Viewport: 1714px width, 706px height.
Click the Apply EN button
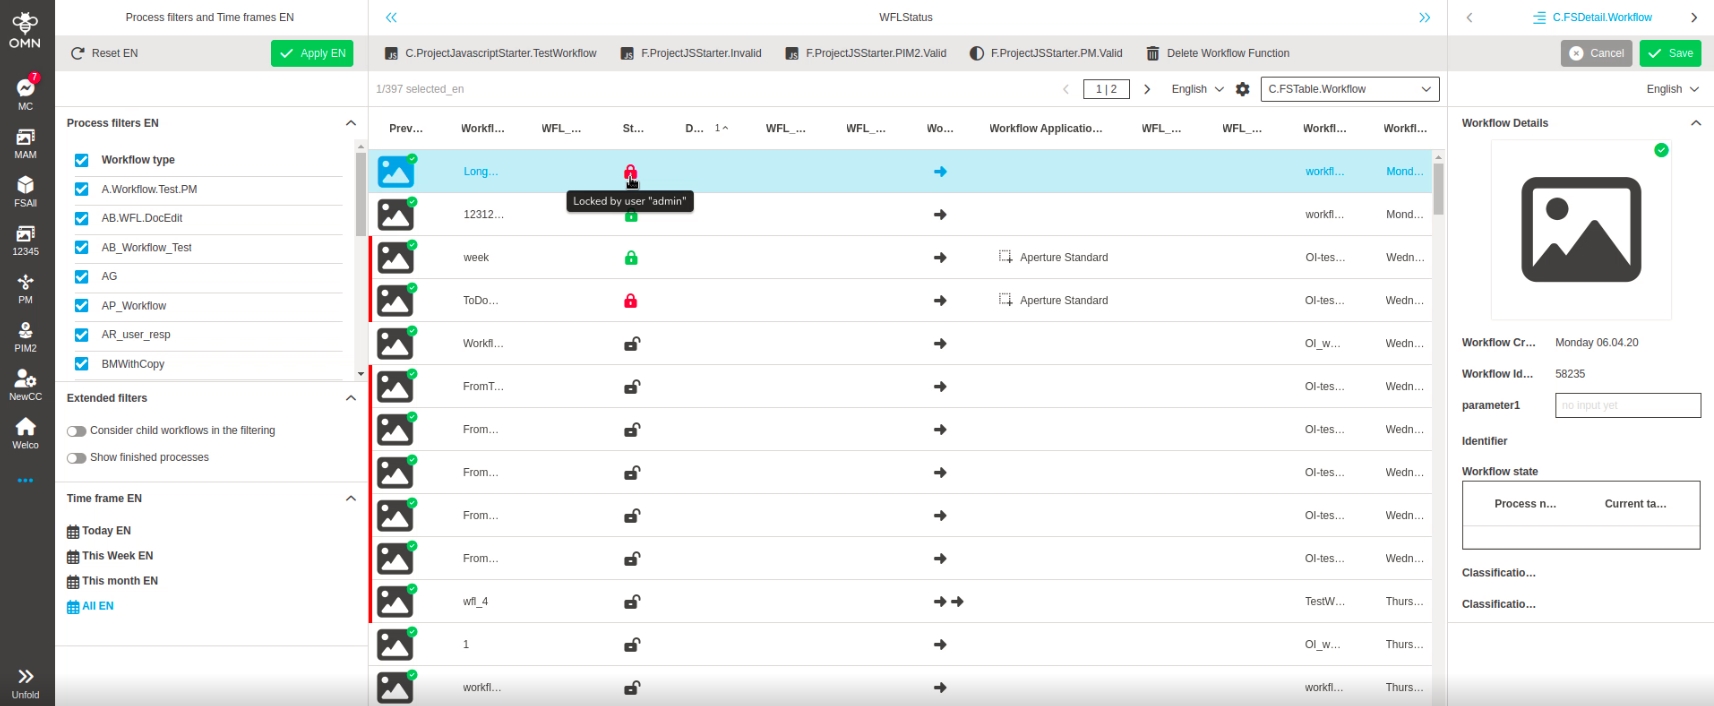click(312, 53)
